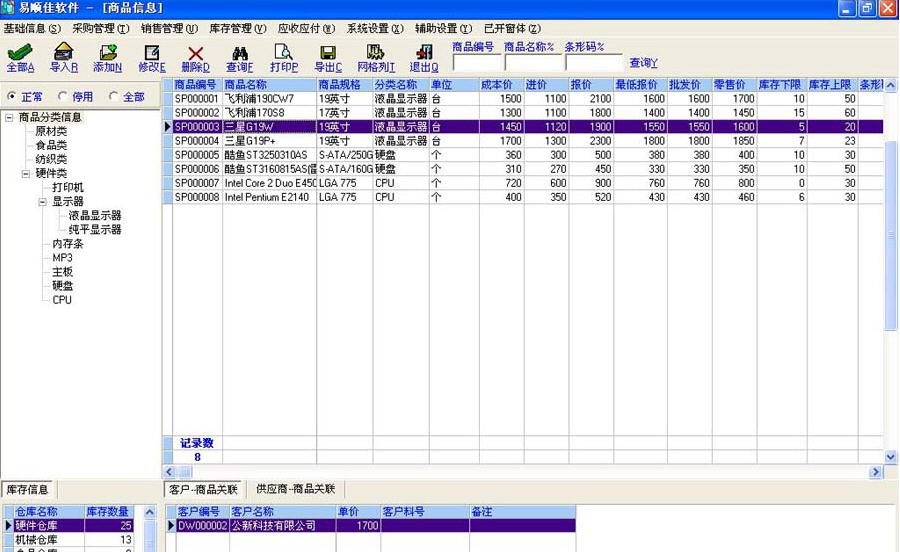Screen dimensions: 900x552
Task: Select the 打印机 tree item
Action: (68, 187)
